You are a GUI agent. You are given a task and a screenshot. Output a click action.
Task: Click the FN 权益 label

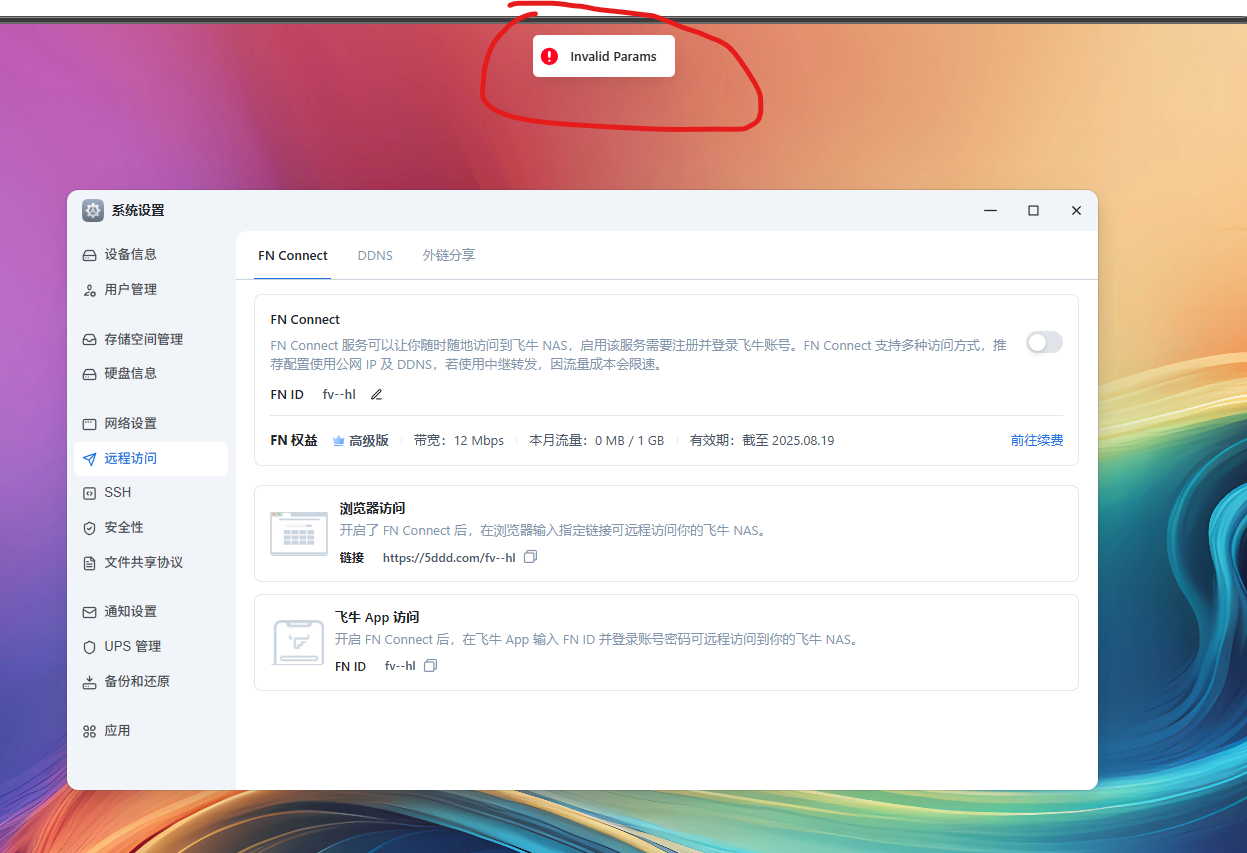(294, 441)
